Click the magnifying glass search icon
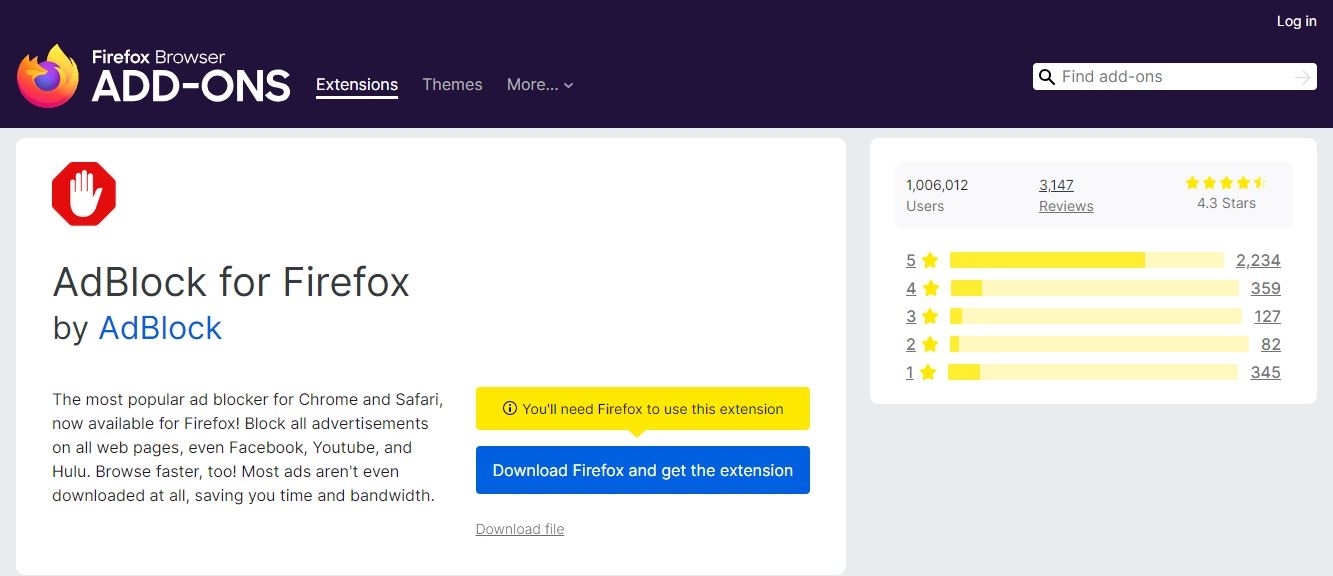This screenshot has height=576, width=1333. coord(1047,77)
